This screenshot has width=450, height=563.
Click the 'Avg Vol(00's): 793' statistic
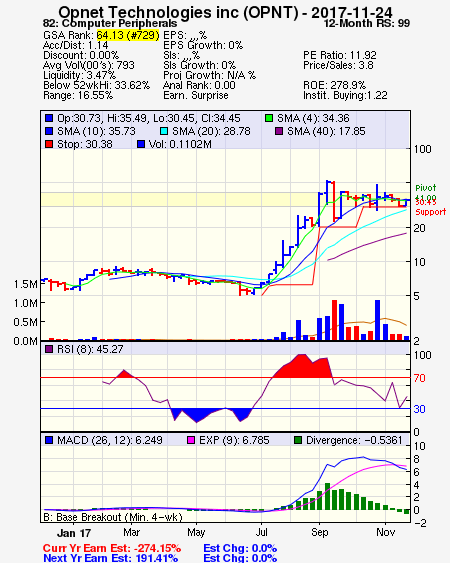click(x=89, y=65)
